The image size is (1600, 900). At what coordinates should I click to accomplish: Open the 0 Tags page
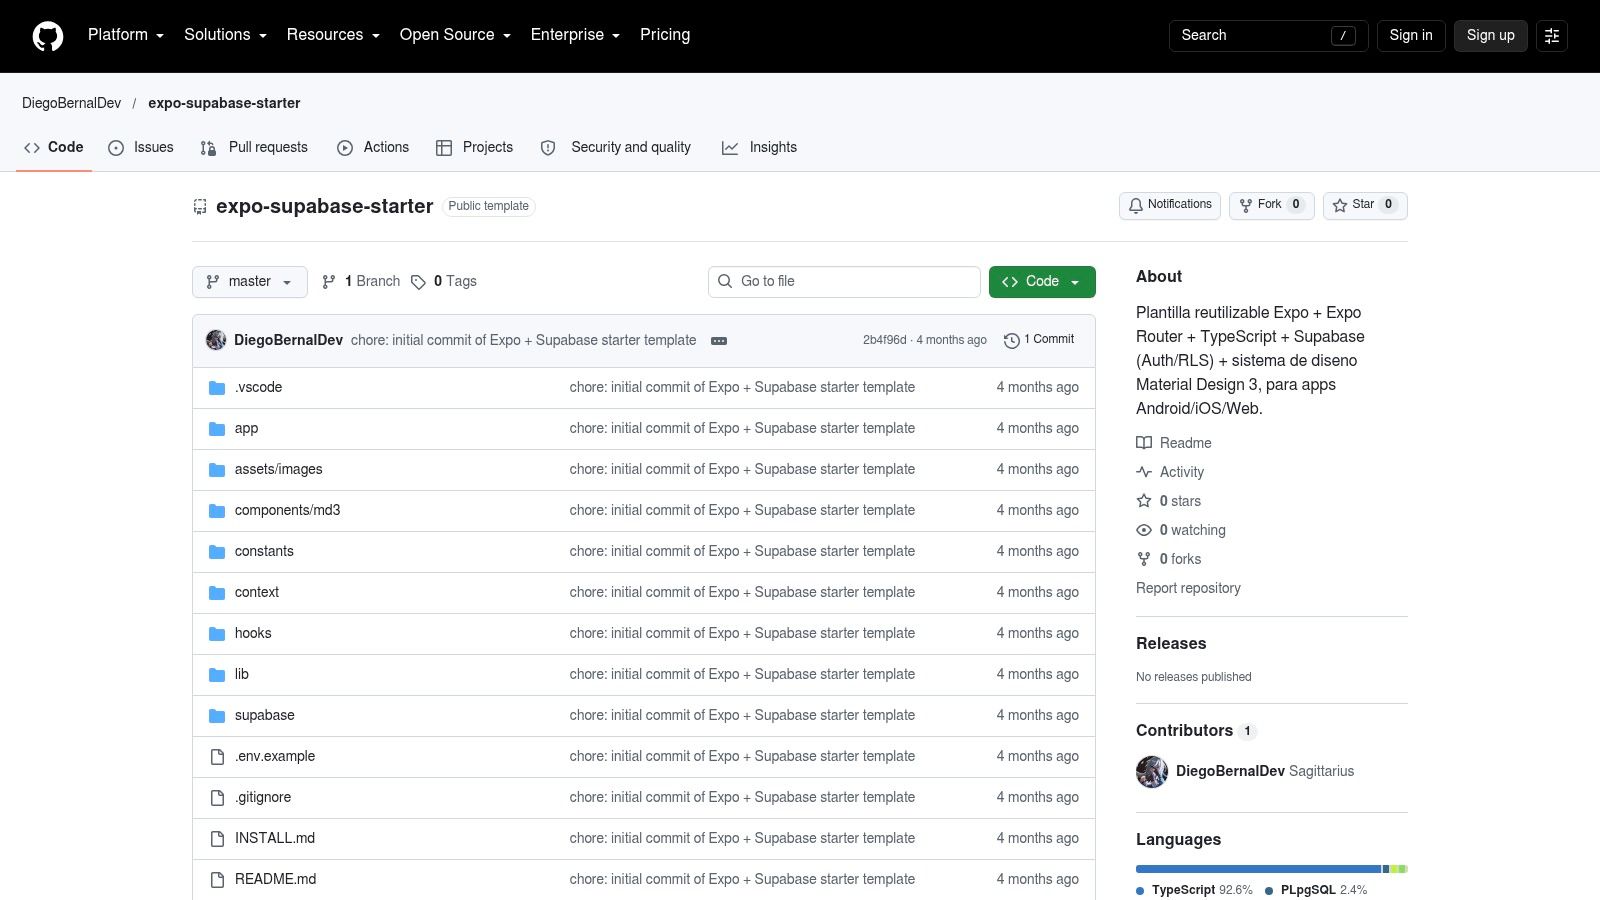coord(444,282)
